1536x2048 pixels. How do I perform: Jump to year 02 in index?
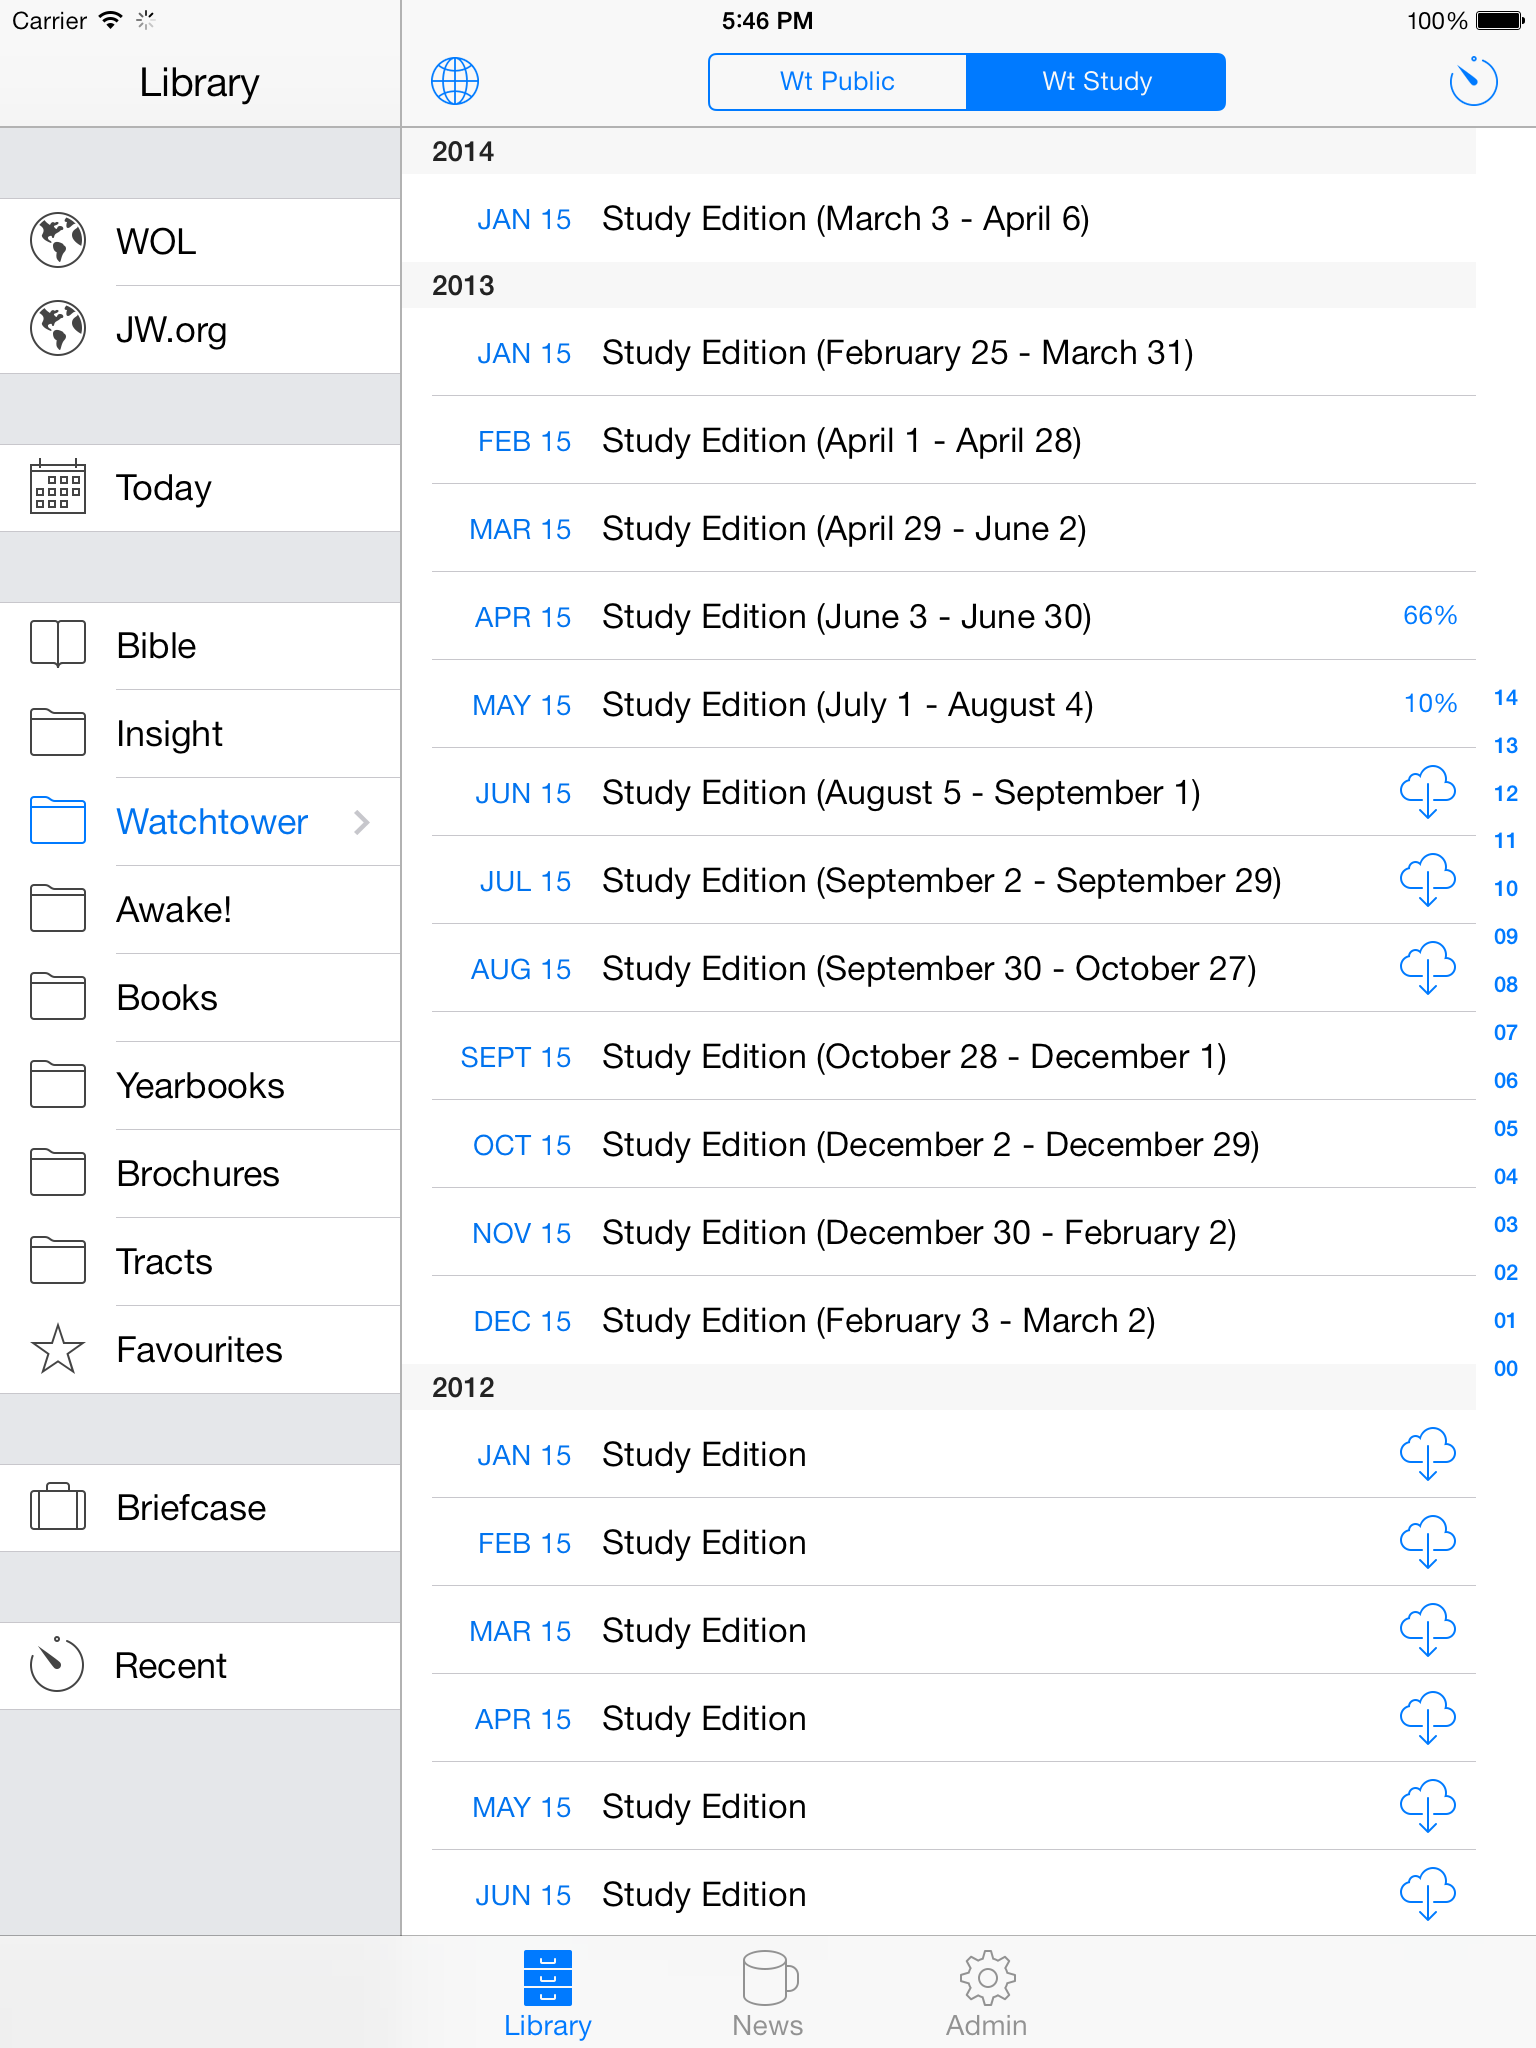point(1506,1273)
